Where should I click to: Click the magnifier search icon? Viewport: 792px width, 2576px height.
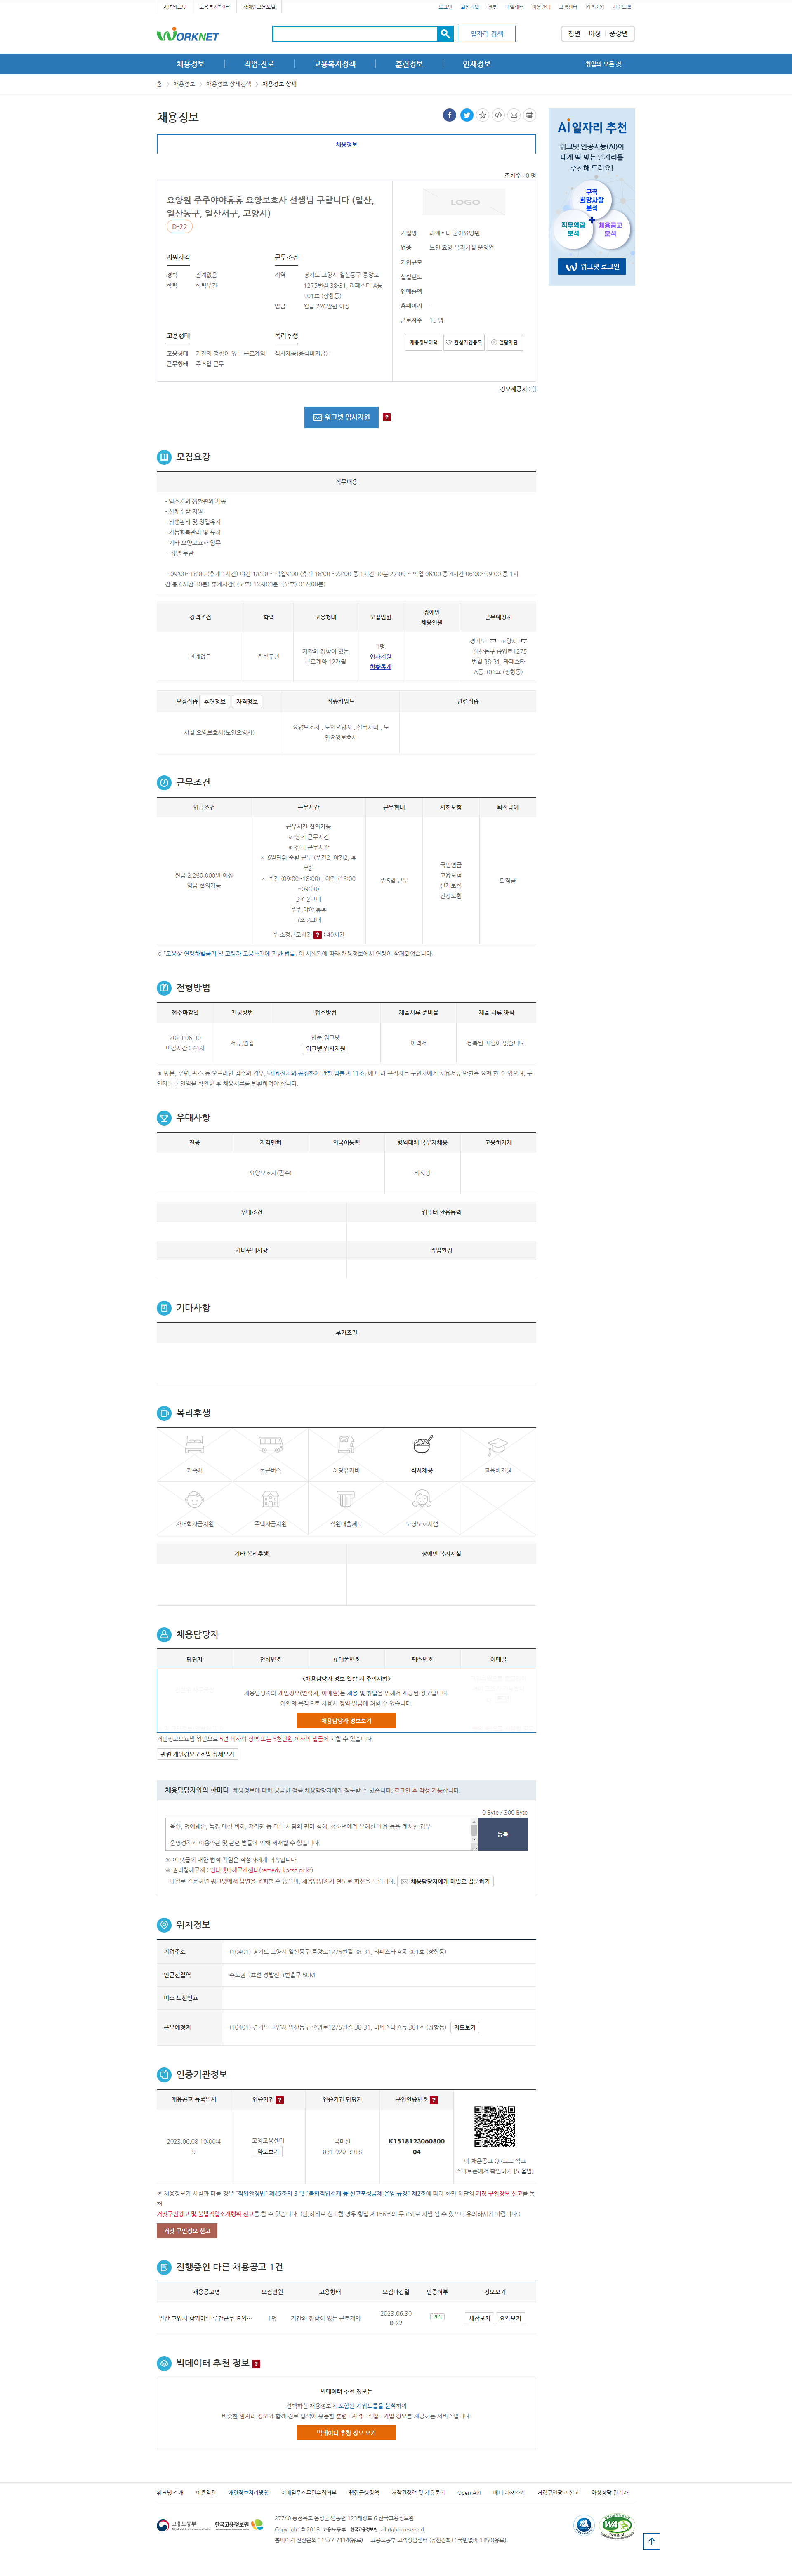445,34
